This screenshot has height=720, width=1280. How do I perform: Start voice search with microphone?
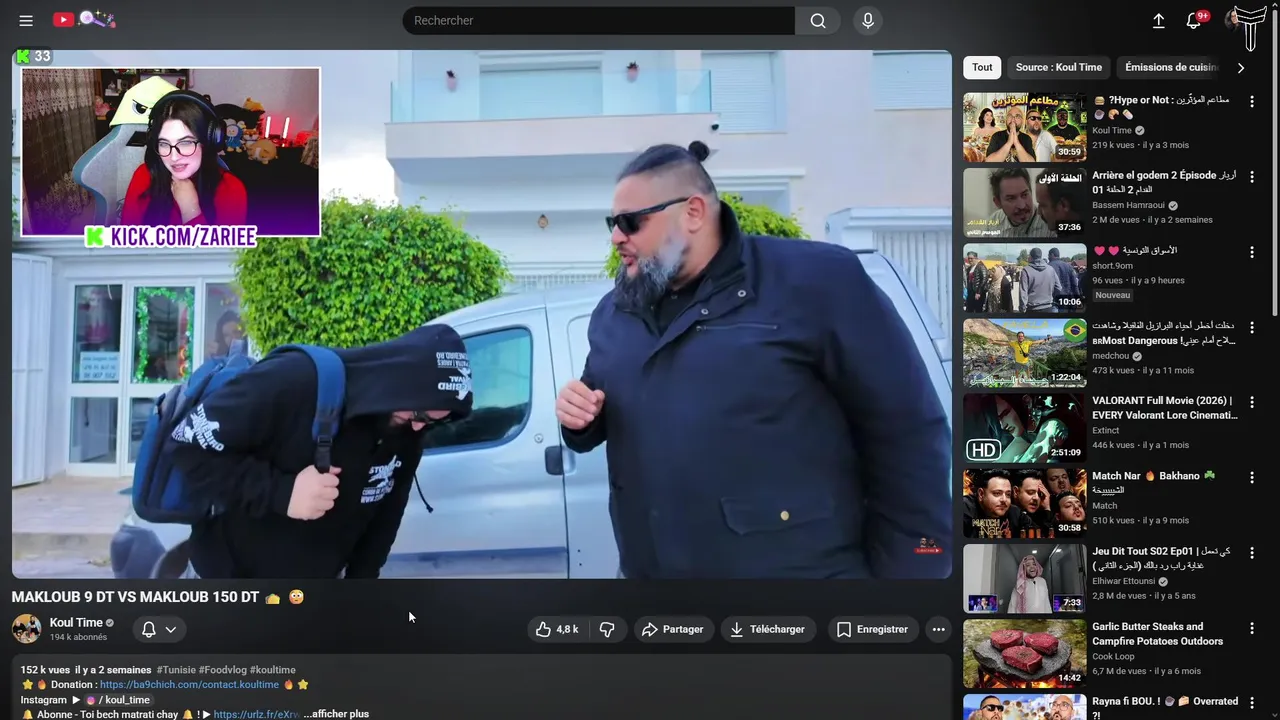click(x=868, y=20)
